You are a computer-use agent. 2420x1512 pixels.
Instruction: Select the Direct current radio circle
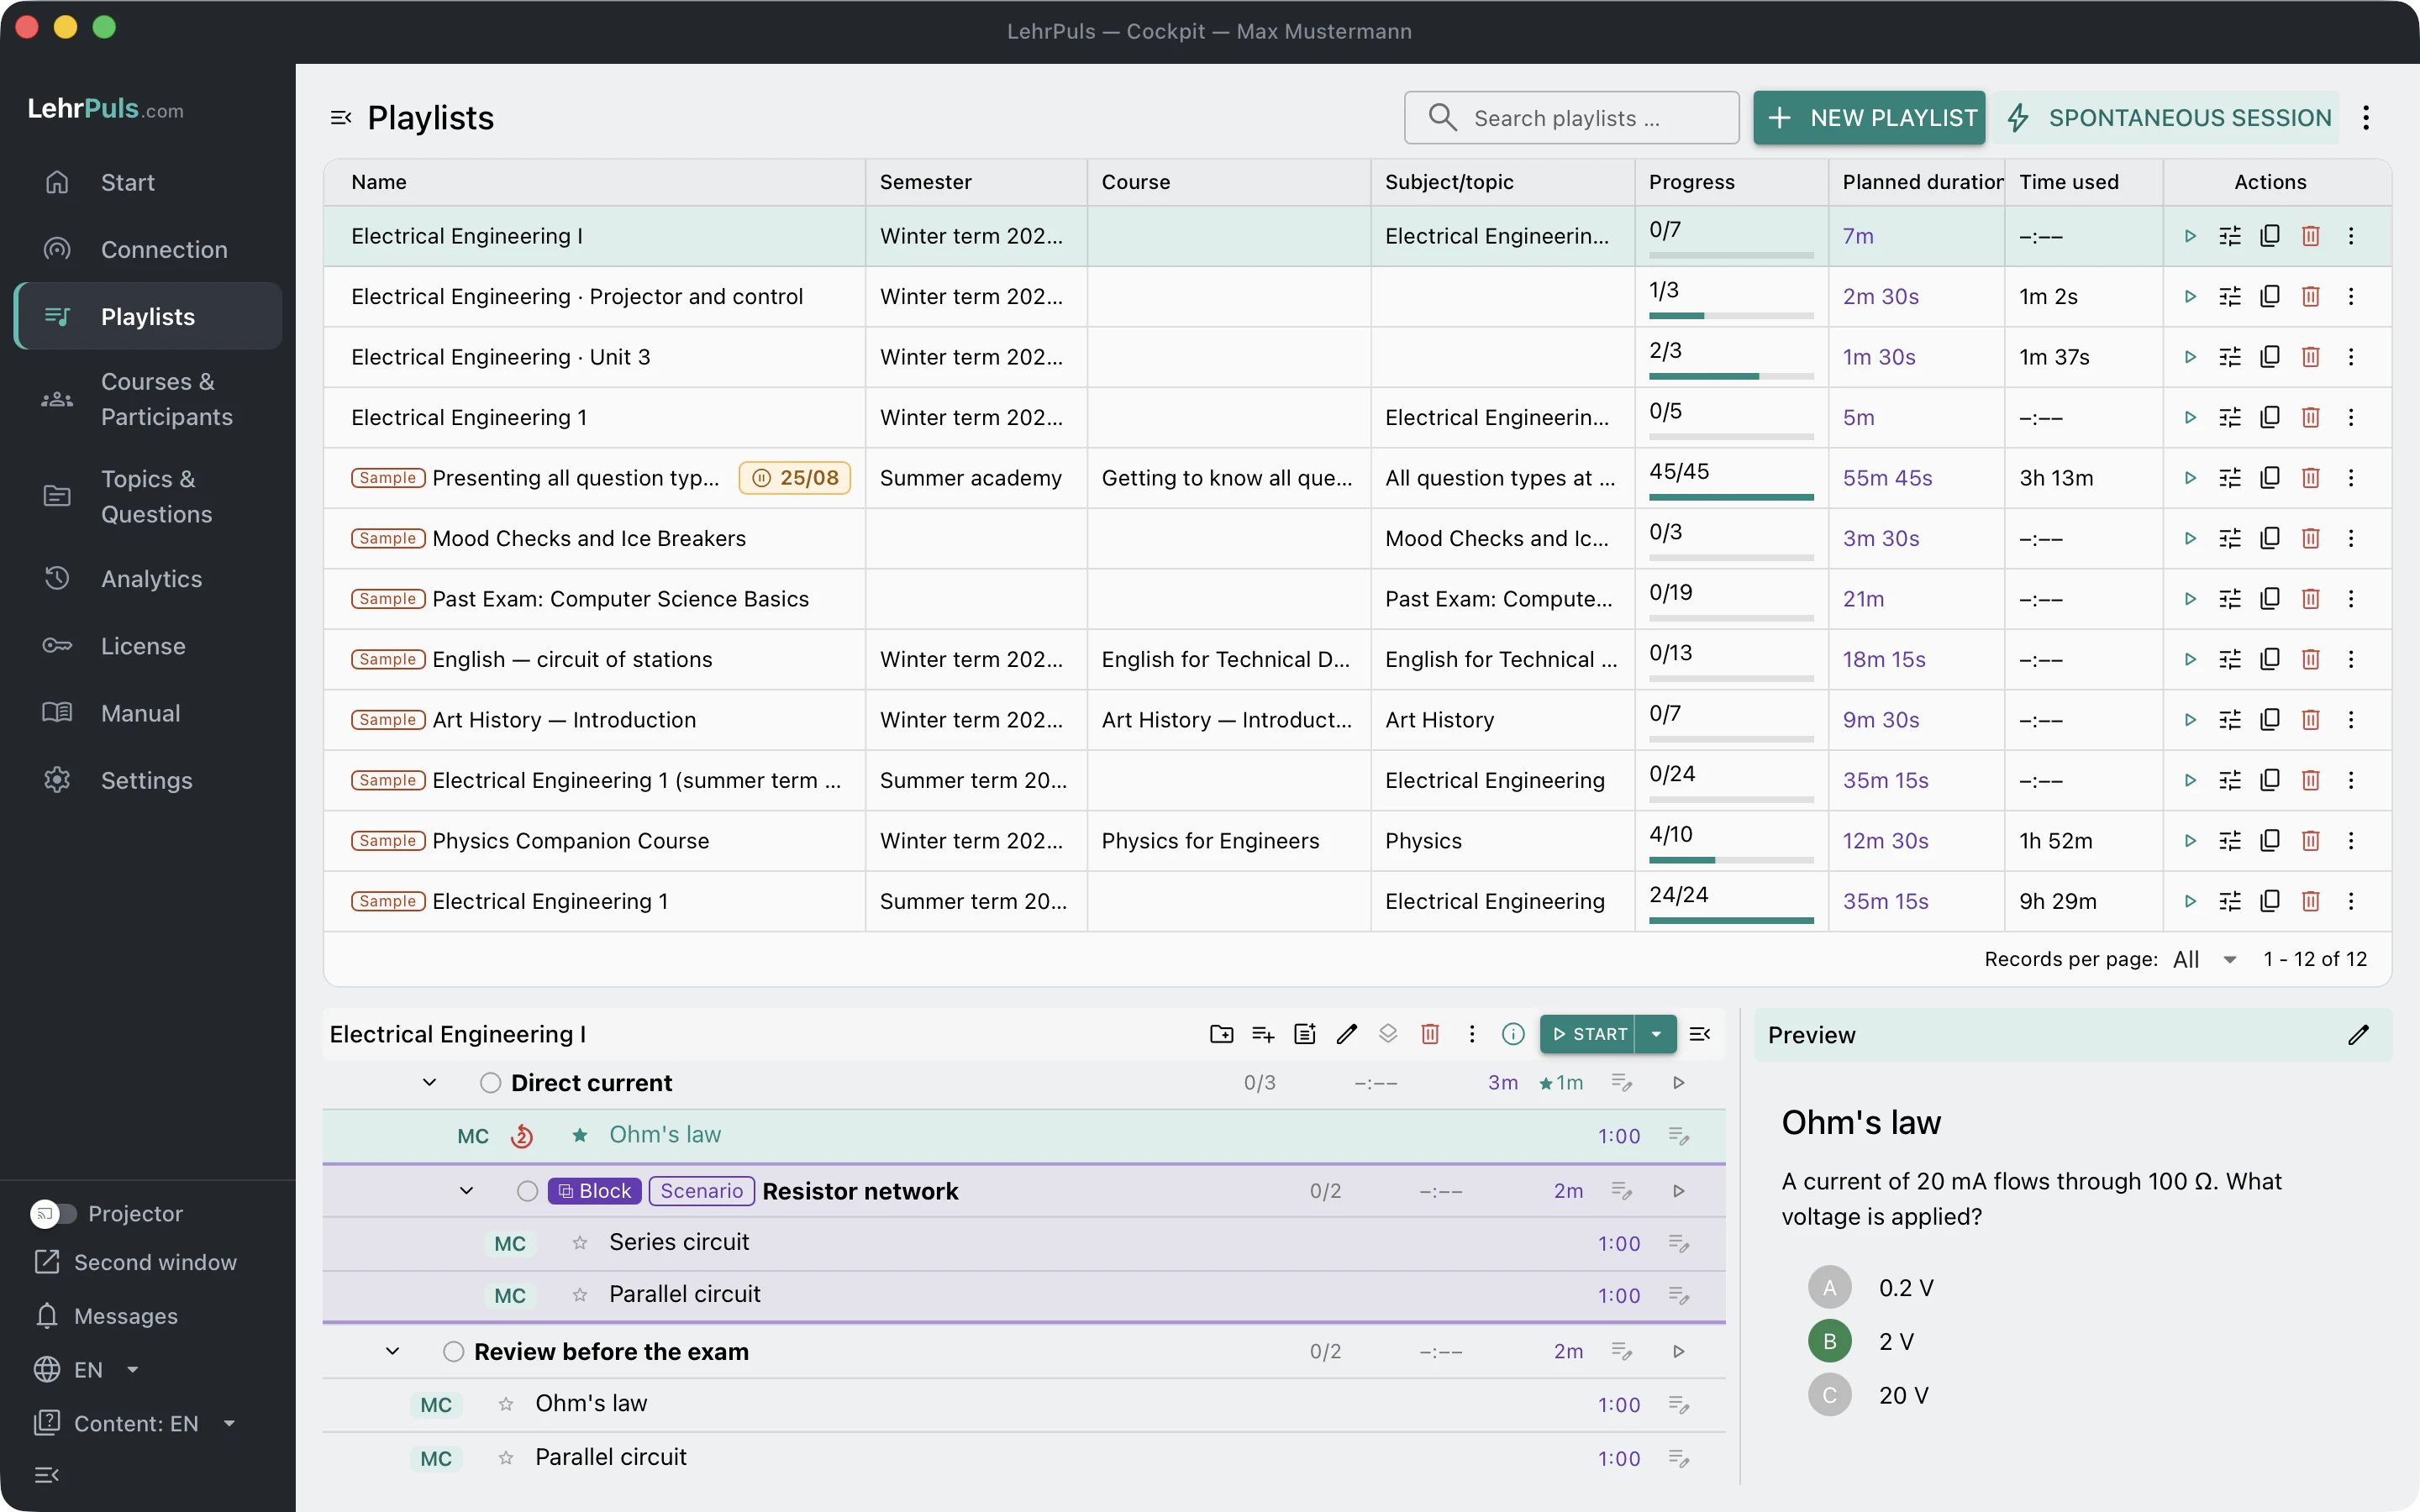[490, 1083]
